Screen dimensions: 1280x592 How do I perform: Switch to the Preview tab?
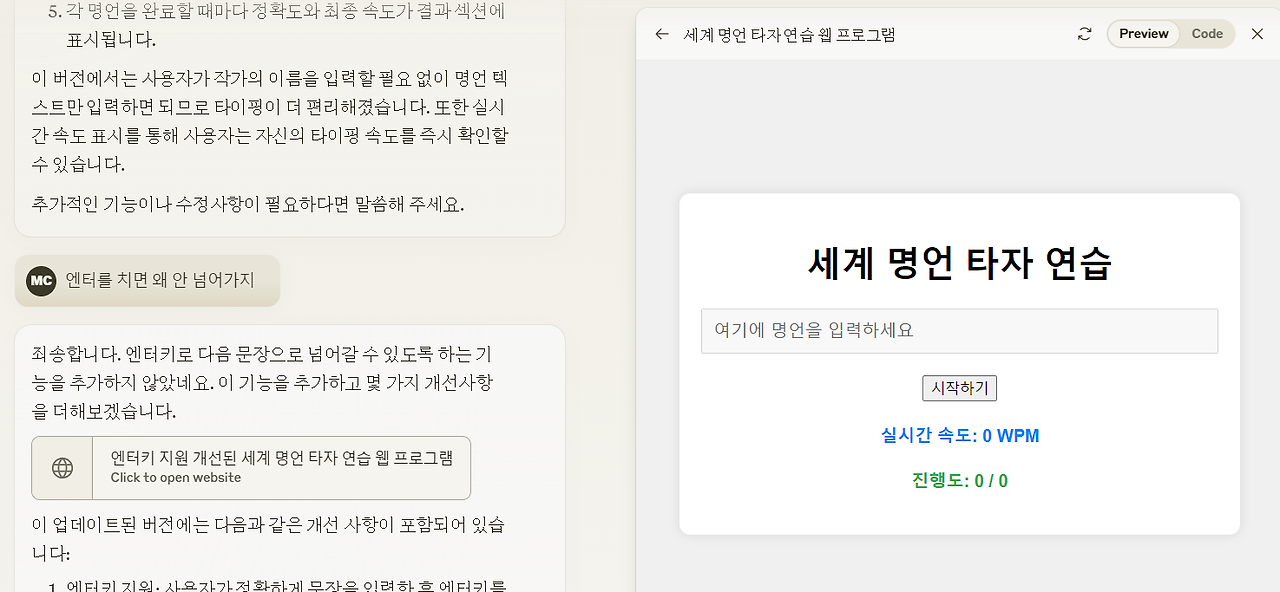pyautogui.click(x=1144, y=34)
